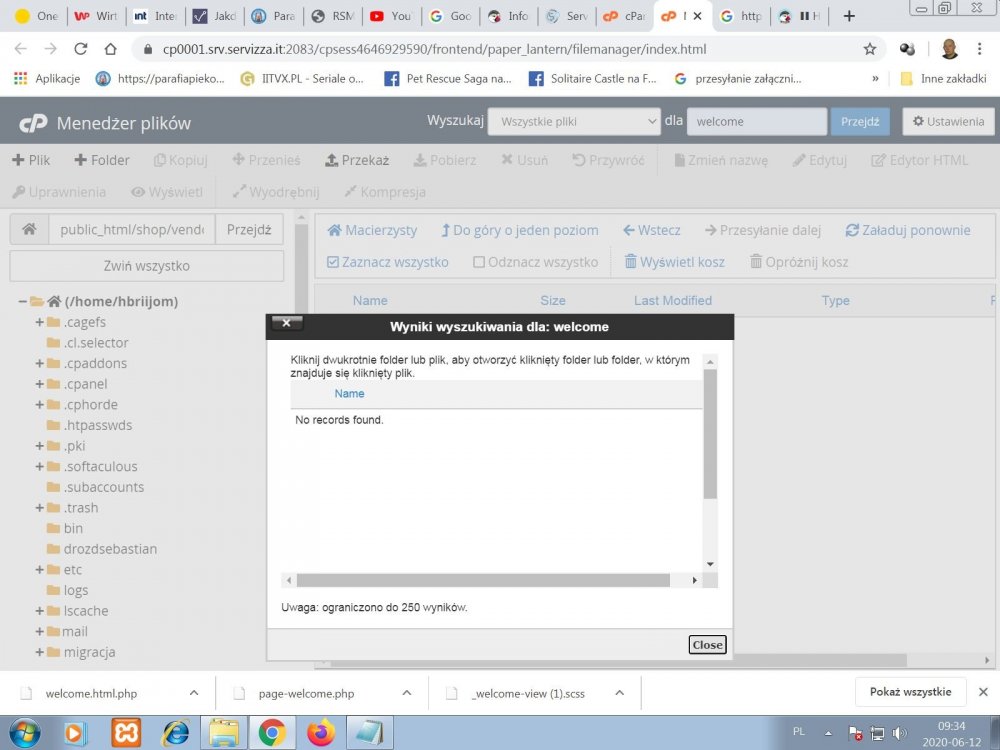Select the .htpasswds folder in tree

point(98,425)
